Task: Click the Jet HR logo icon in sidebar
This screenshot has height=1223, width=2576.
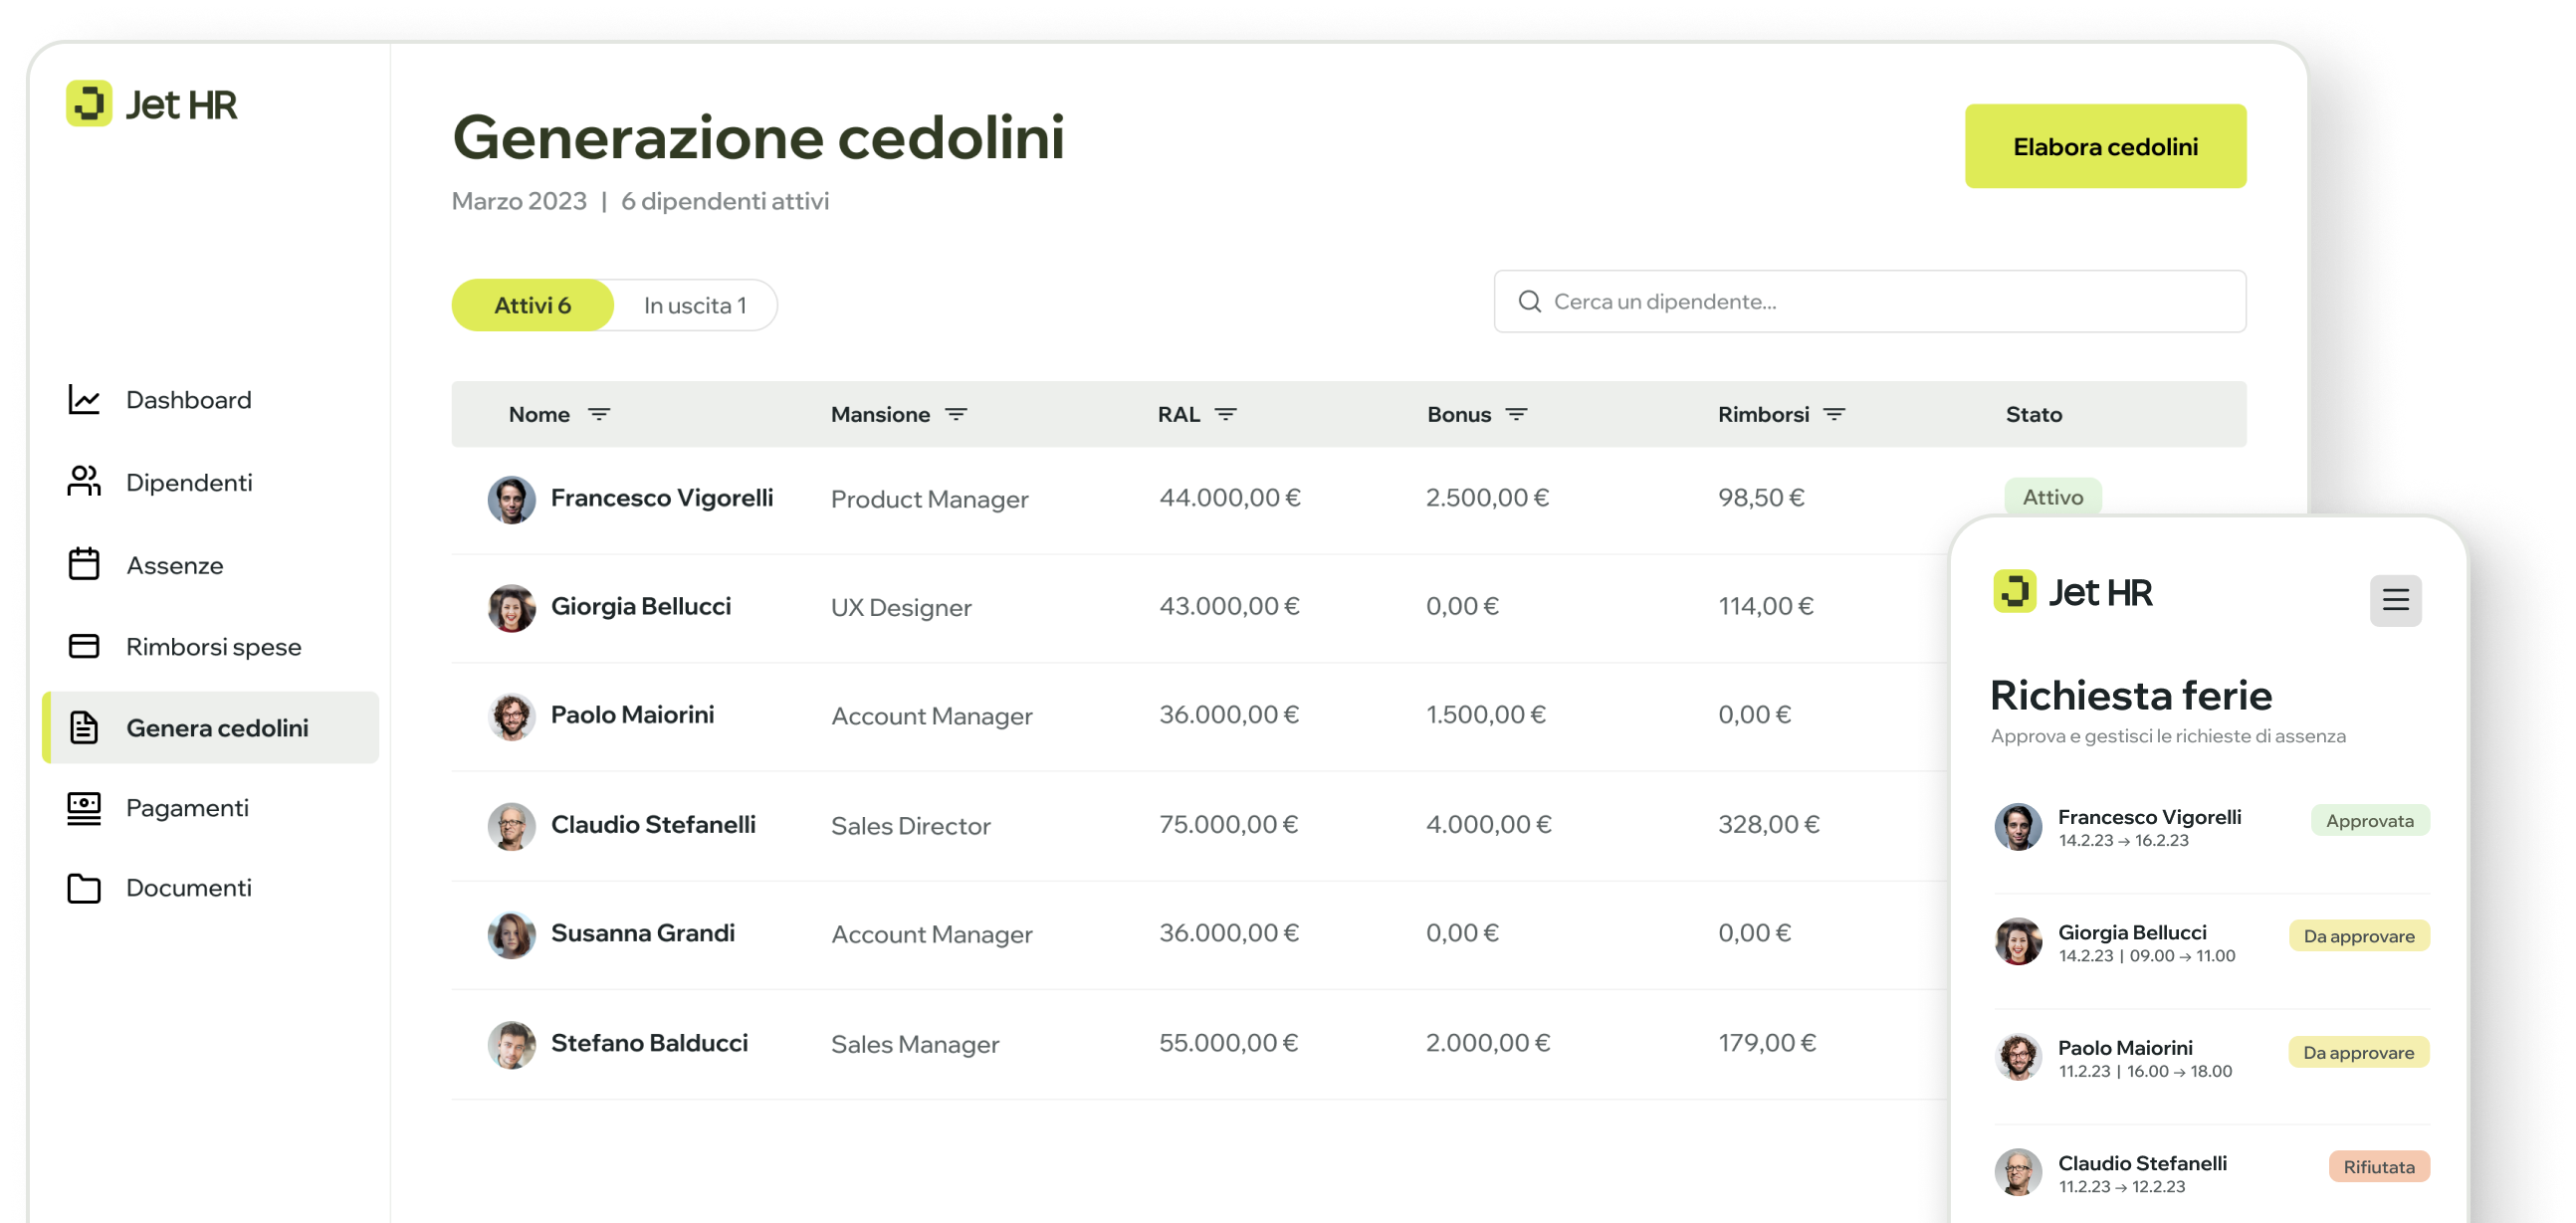Action: [x=89, y=104]
